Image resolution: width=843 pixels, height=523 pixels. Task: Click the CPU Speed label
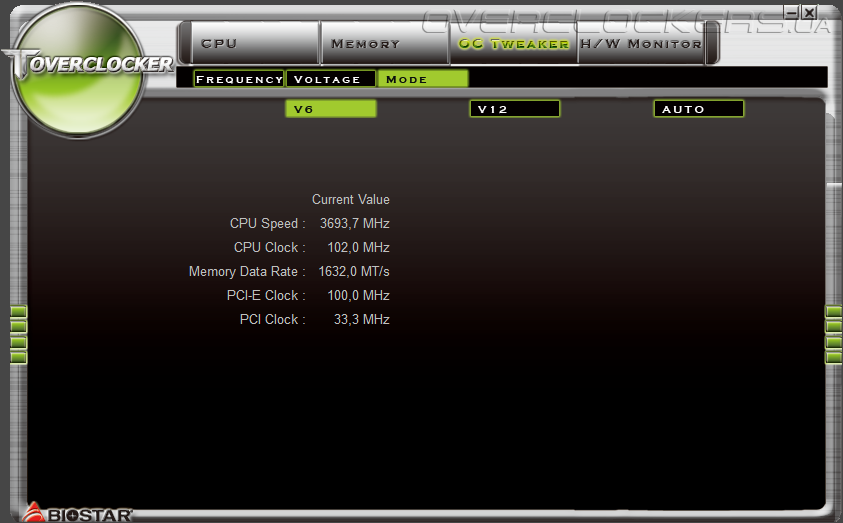pyautogui.click(x=267, y=223)
